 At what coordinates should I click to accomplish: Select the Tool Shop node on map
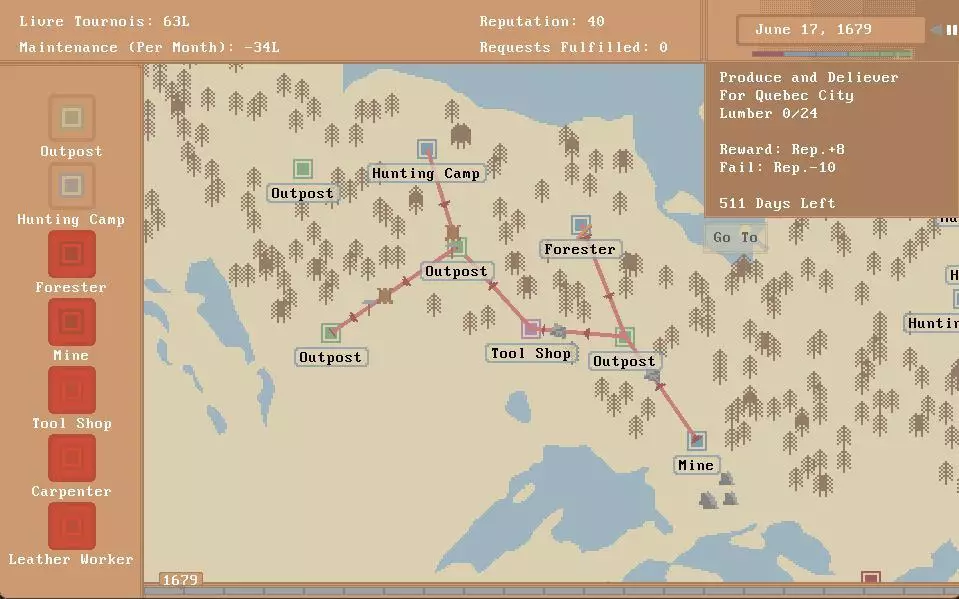coord(531,329)
